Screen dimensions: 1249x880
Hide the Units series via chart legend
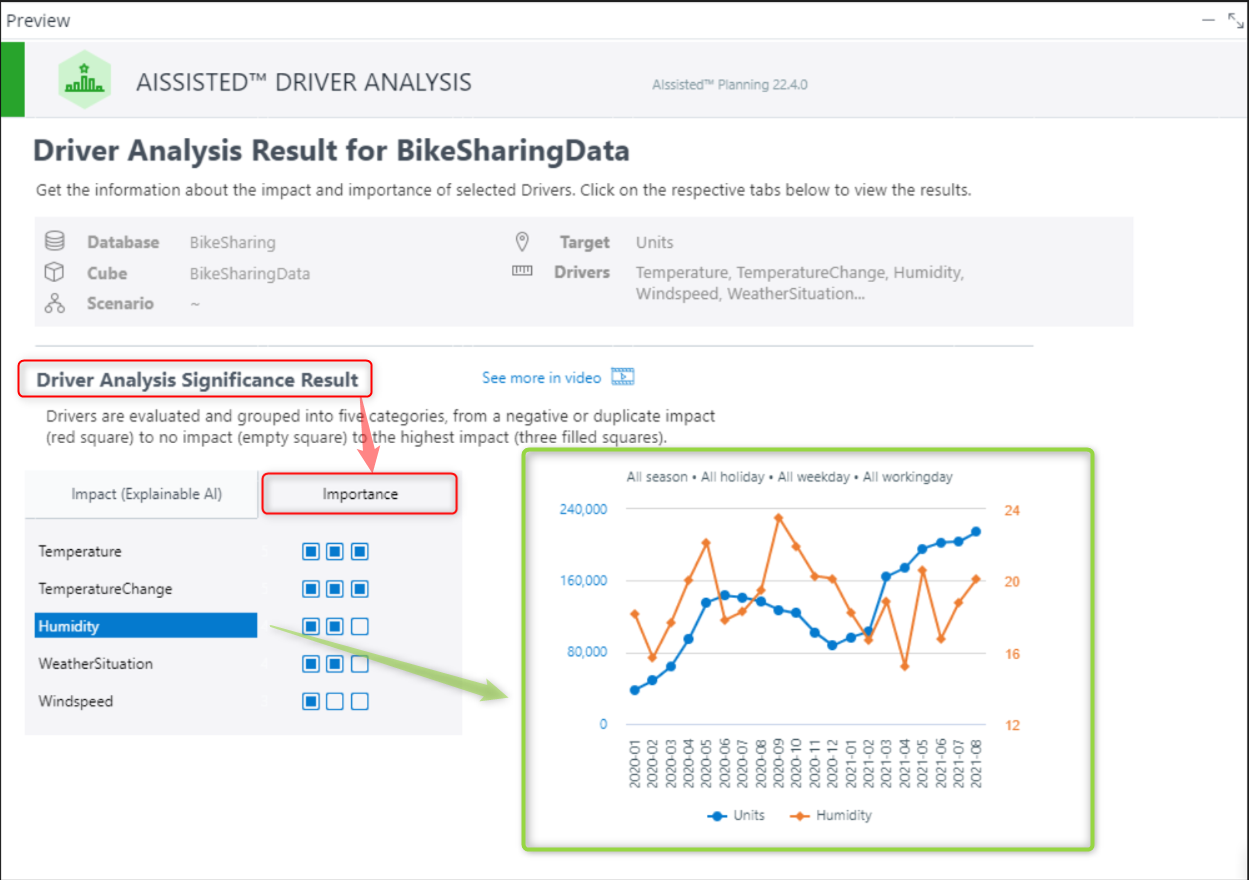coord(737,815)
